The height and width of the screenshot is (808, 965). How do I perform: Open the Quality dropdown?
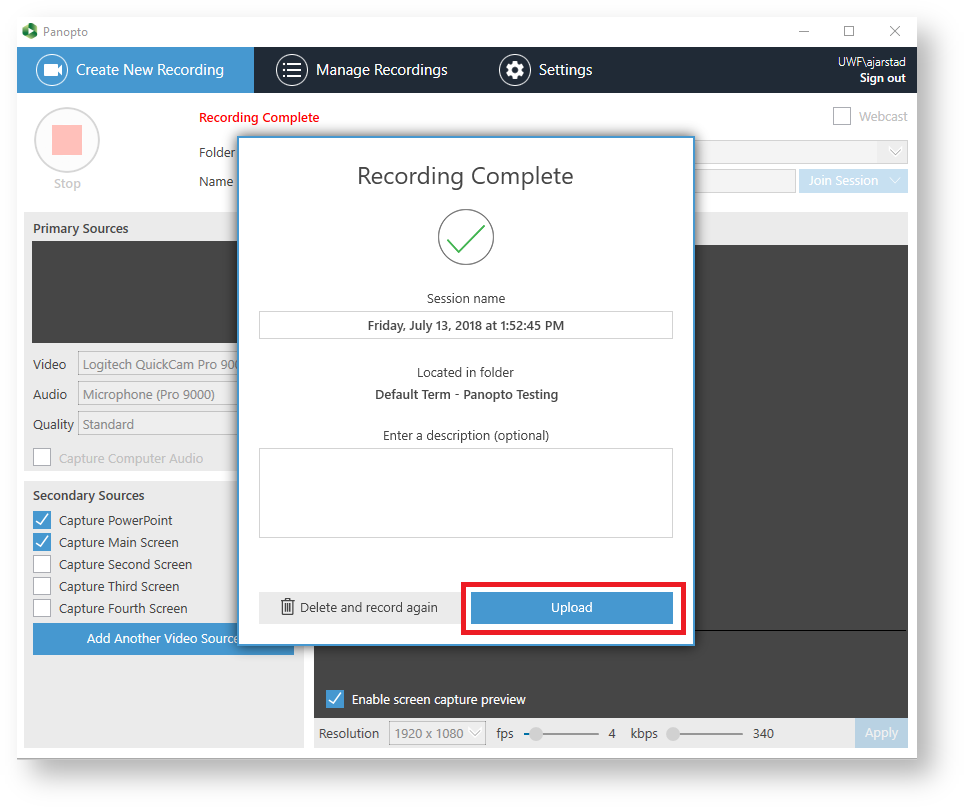pyautogui.click(x=158, y=425)
